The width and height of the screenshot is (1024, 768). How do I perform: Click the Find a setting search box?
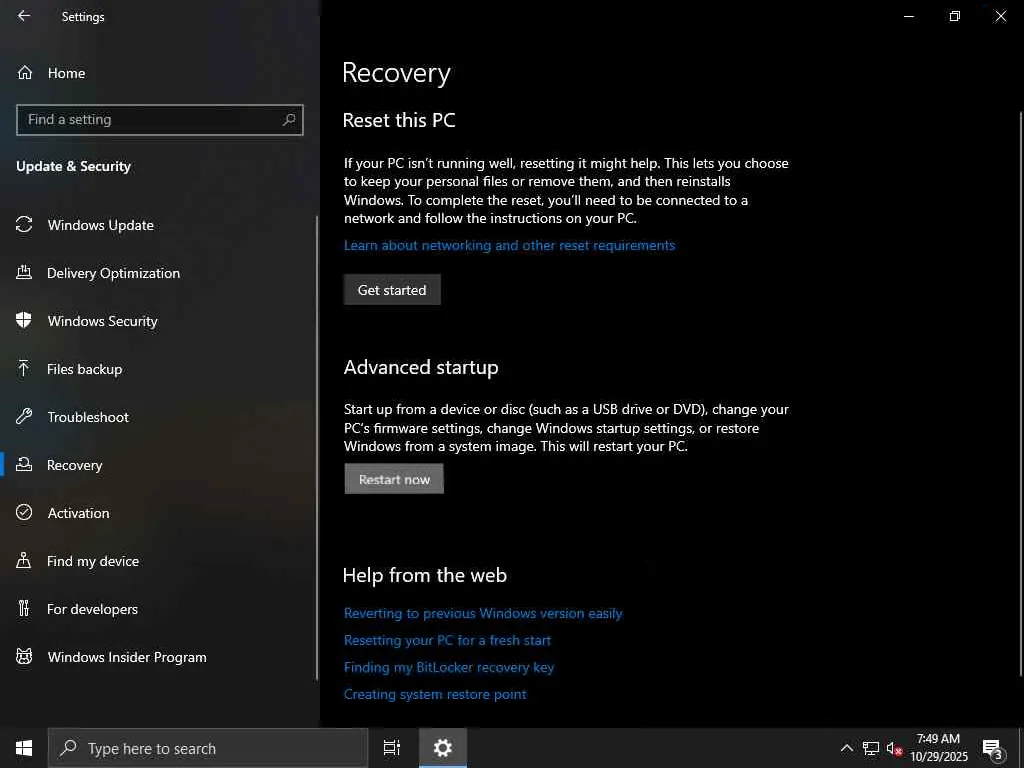point(159,120)
